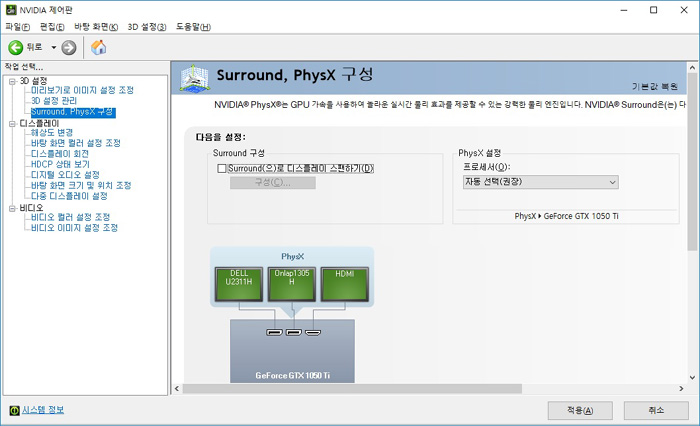
Task: Click GeForce GTX 1050 Ti GPU block
Action: click(292, 351)
